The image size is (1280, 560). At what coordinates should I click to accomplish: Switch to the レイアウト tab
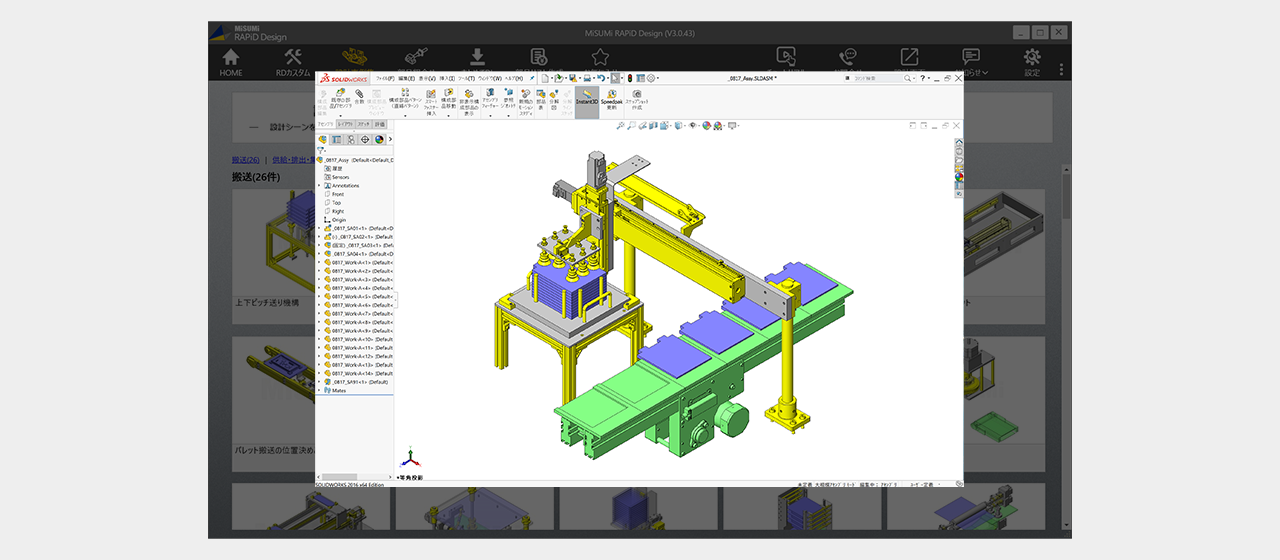pos(344,125)
